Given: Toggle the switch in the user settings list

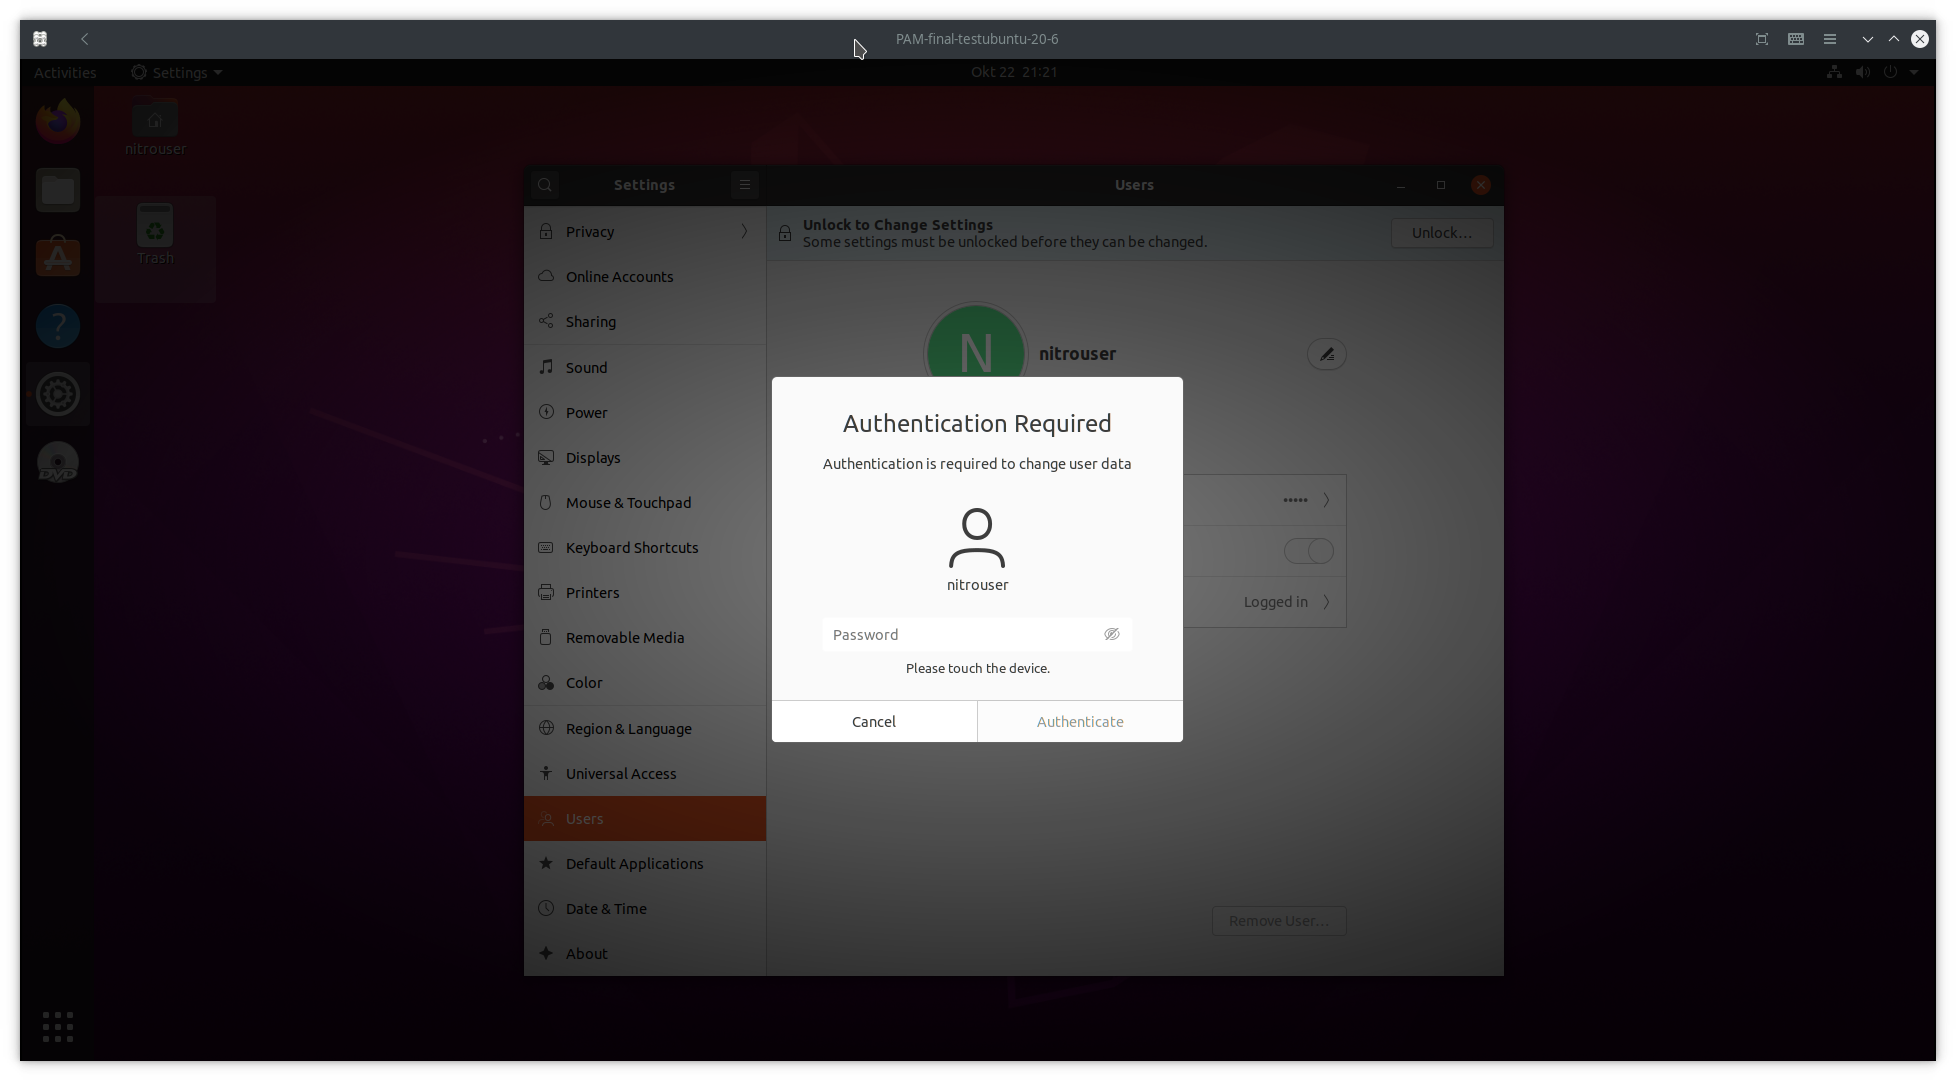Looking at the screenshot, I should tap(1308, 551).
